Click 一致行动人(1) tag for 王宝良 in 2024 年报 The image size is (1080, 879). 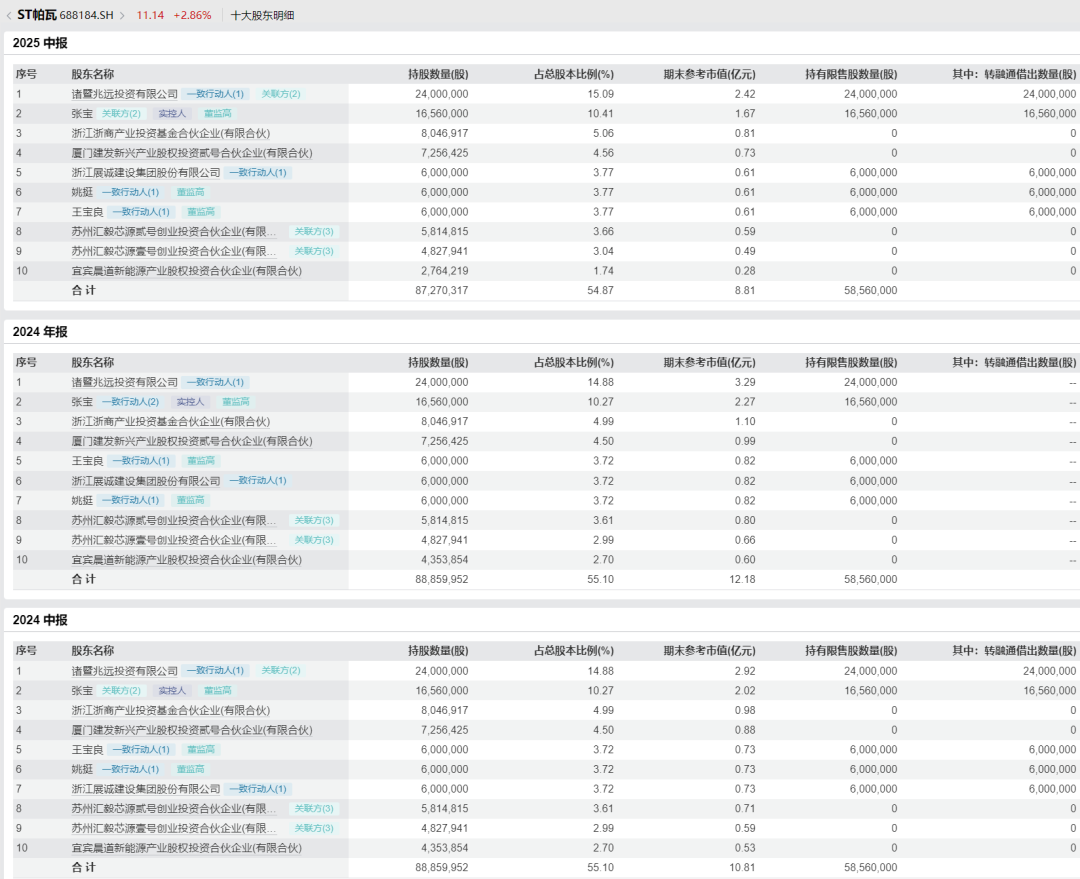click(x=141, y=461)
